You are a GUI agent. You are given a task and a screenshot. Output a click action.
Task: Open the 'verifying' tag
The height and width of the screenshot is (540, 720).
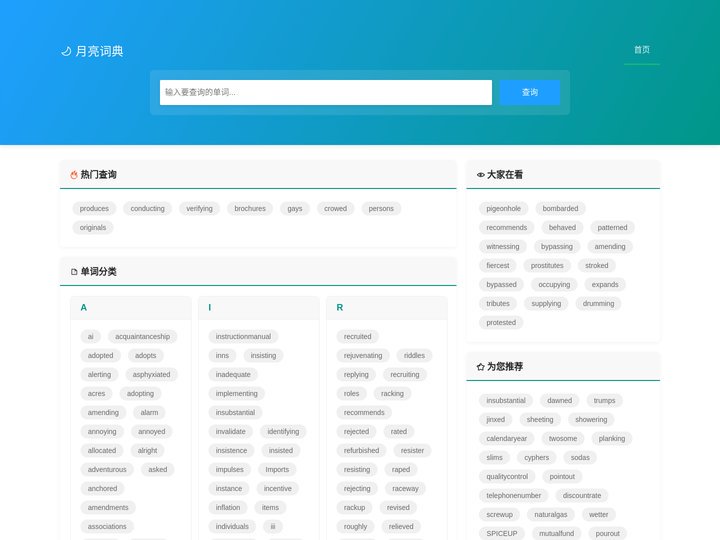pyautogui.click(x=199, y=208)
